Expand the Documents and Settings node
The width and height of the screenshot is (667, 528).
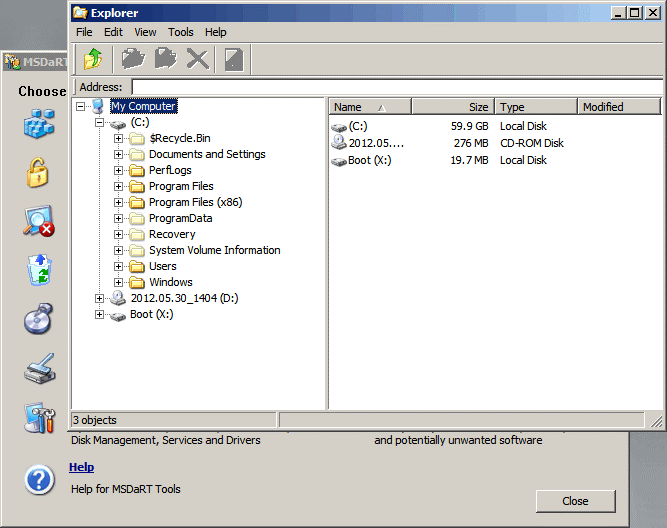point(118,154)
